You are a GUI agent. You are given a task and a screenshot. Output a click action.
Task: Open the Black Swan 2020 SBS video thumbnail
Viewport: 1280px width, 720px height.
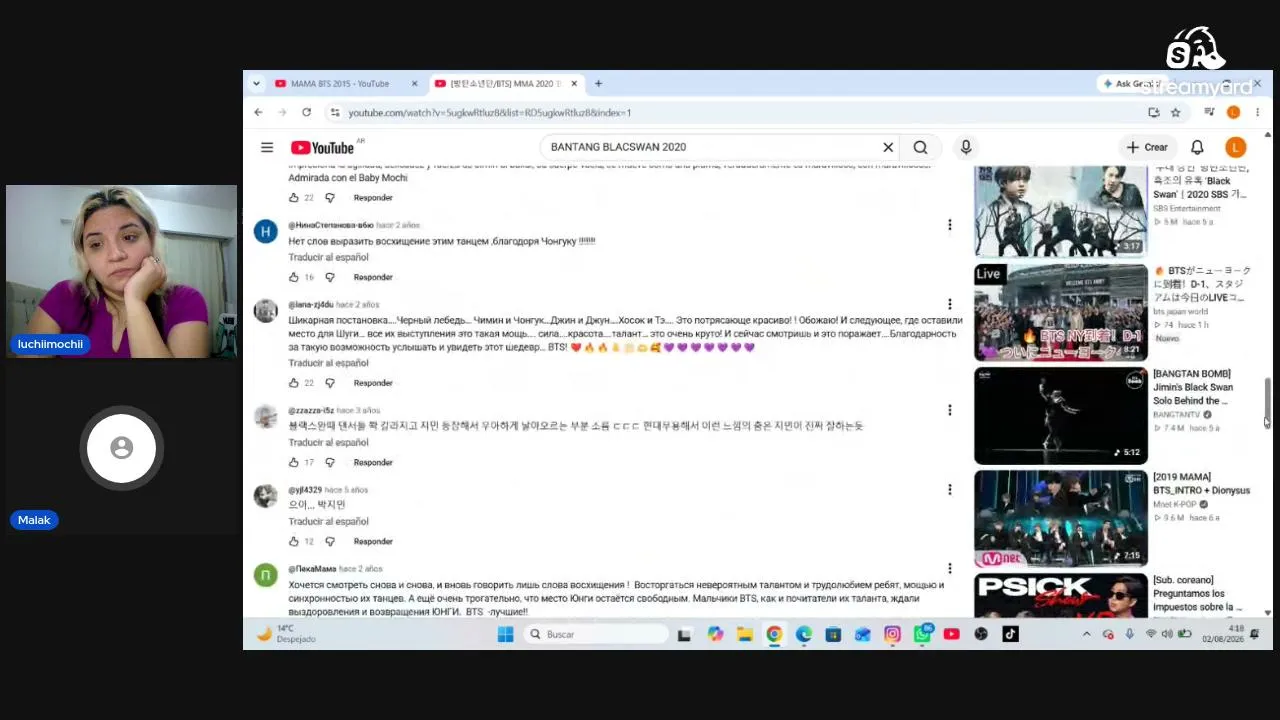[x=1061, y=211]
